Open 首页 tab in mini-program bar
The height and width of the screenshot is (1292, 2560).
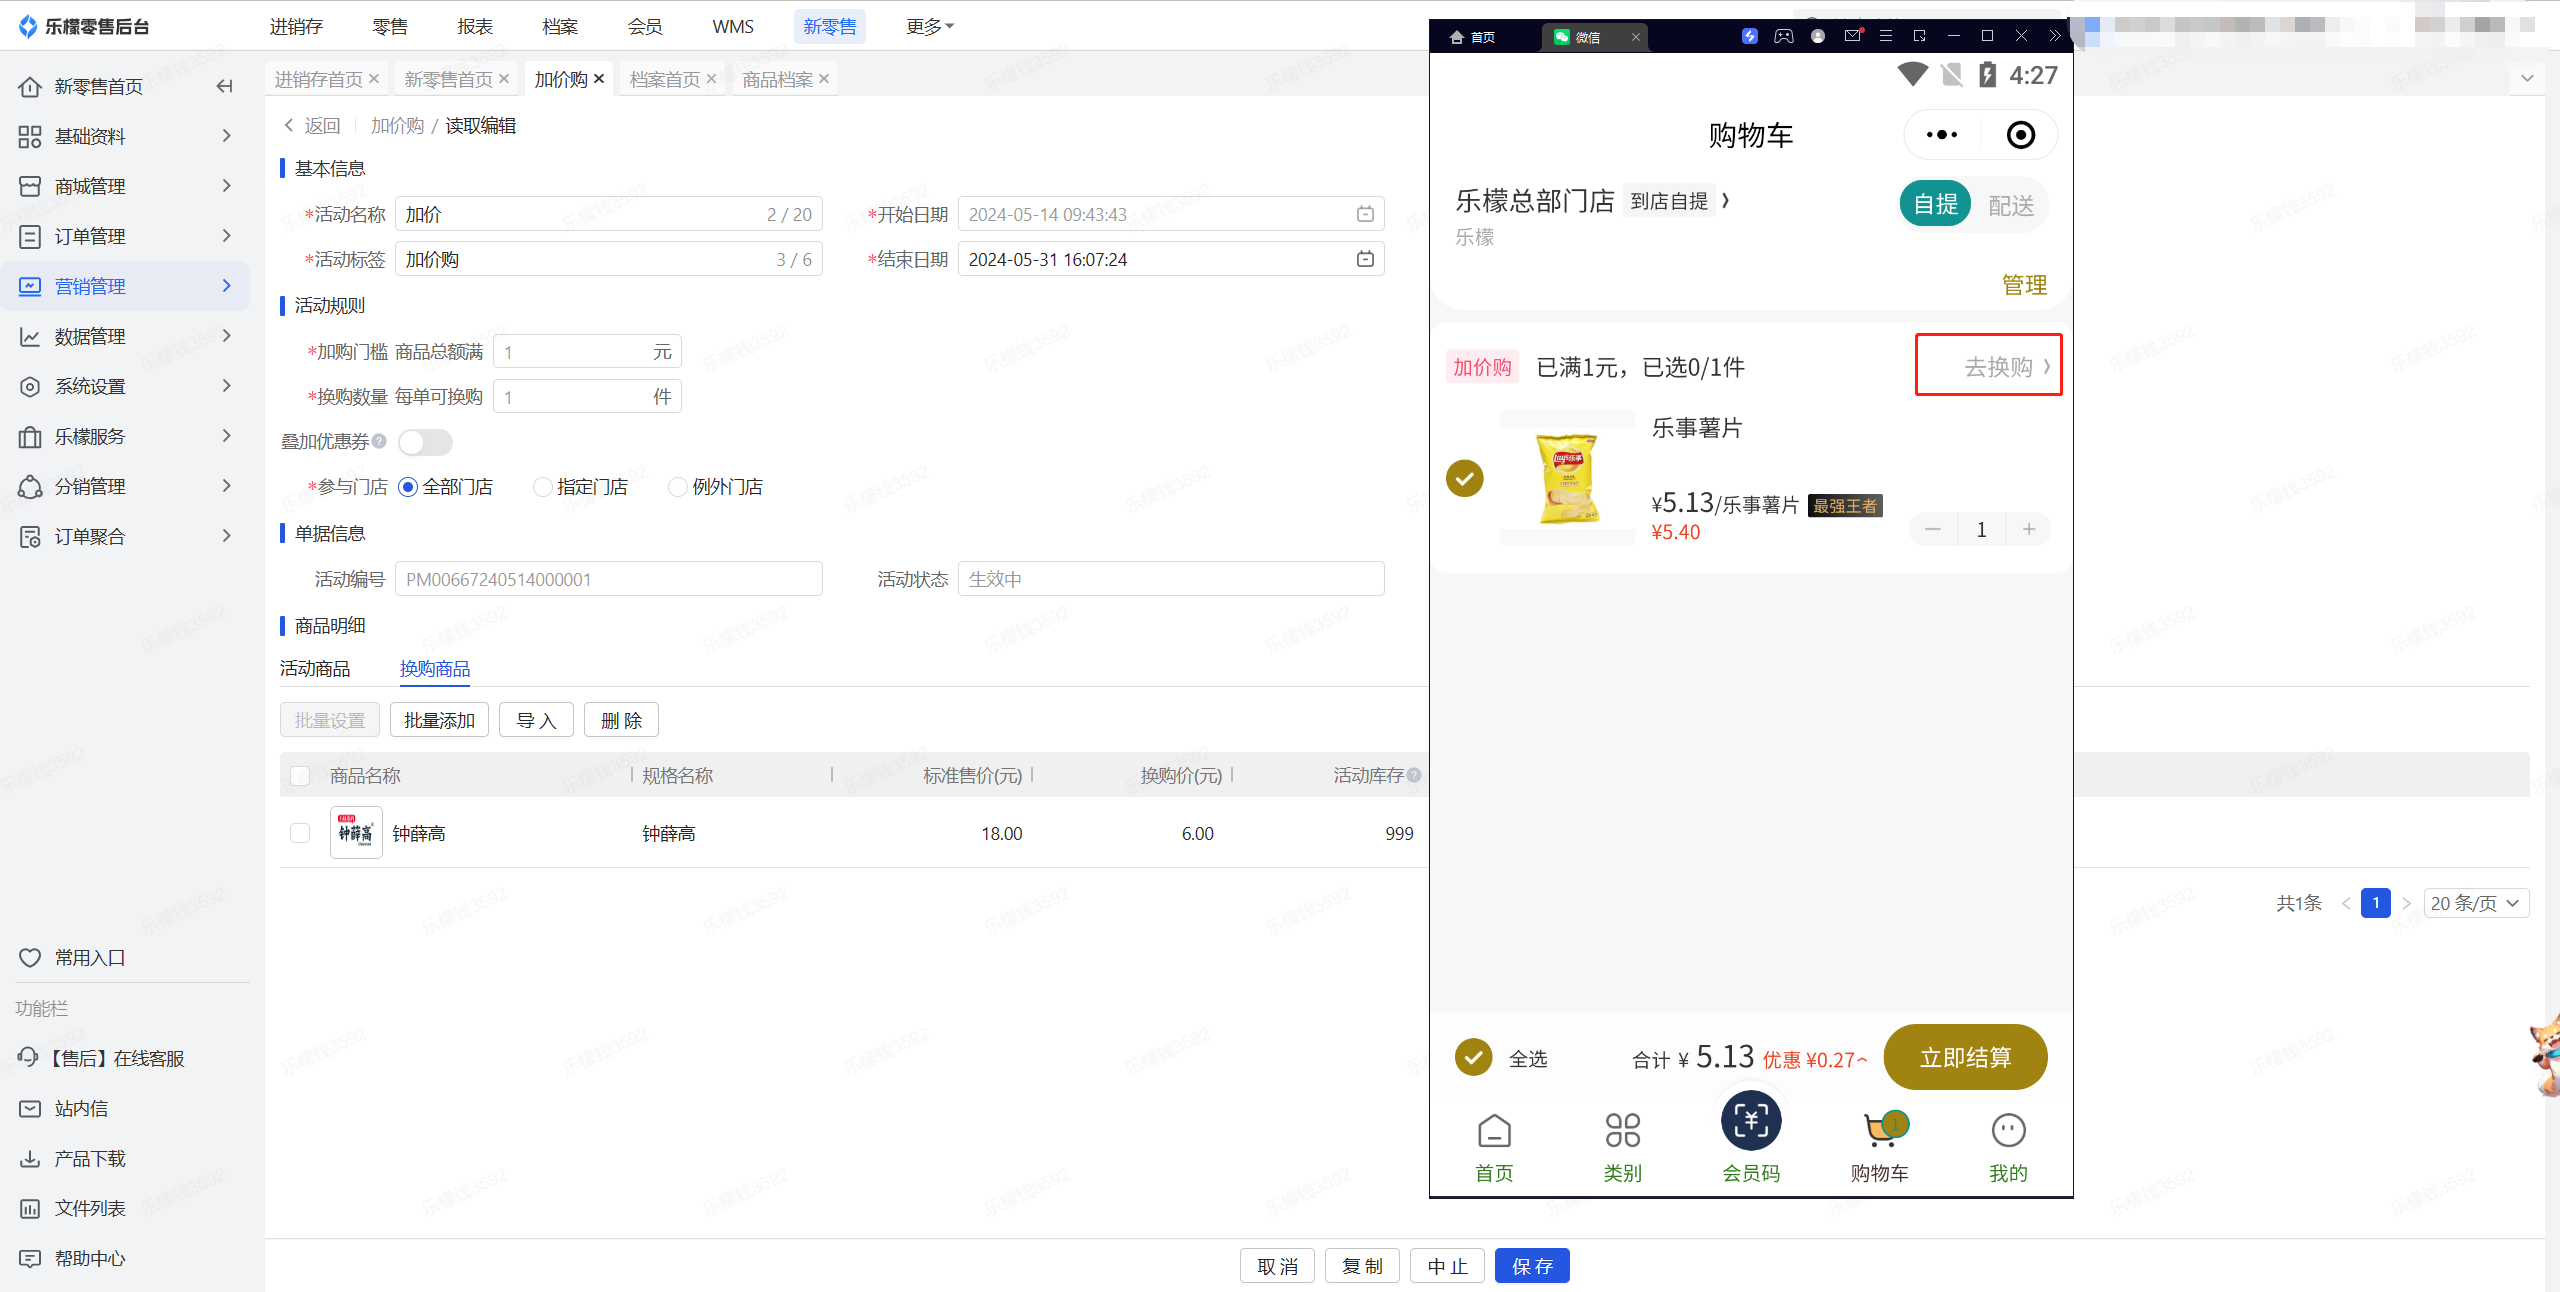1494,1147
